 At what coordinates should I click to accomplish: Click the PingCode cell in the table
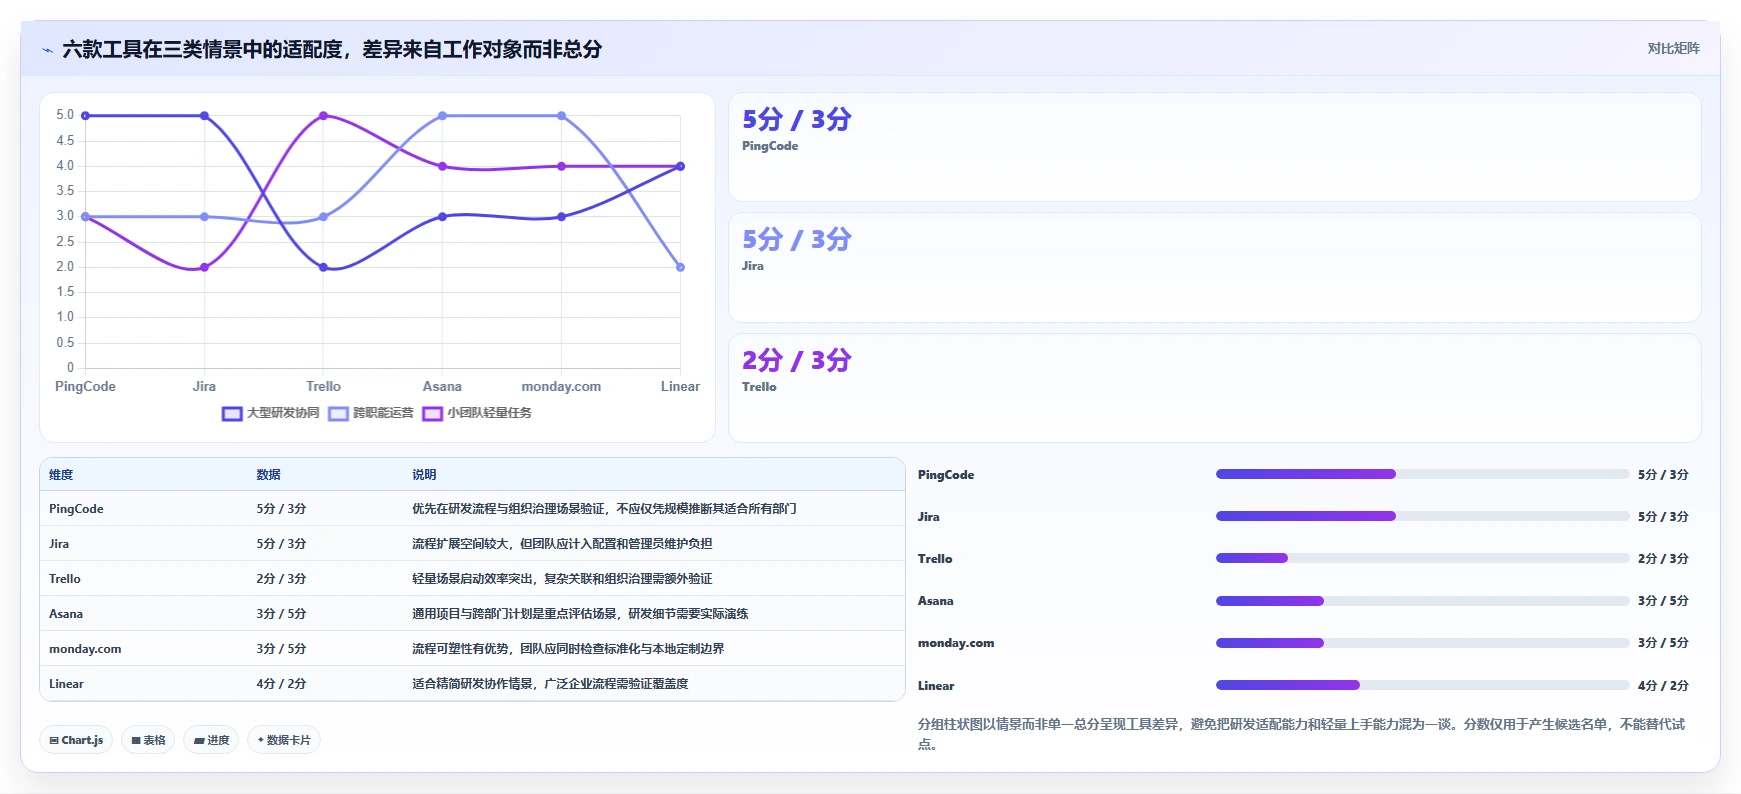76,509
